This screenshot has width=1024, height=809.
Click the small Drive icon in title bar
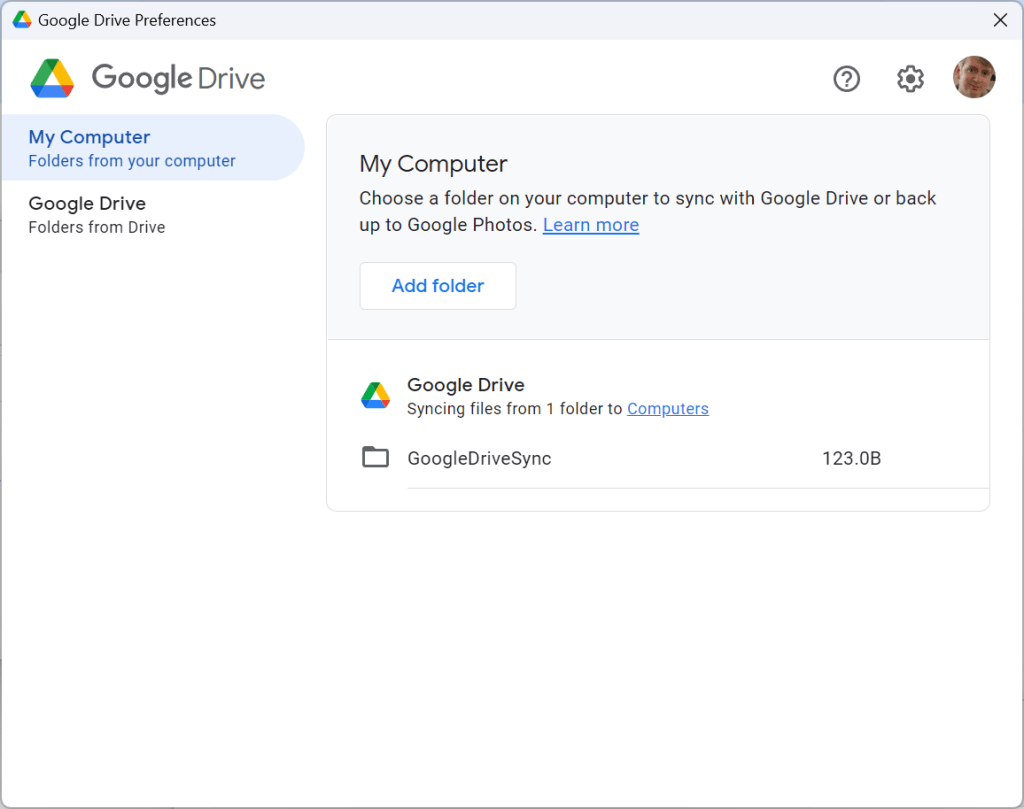click(21, 20)
